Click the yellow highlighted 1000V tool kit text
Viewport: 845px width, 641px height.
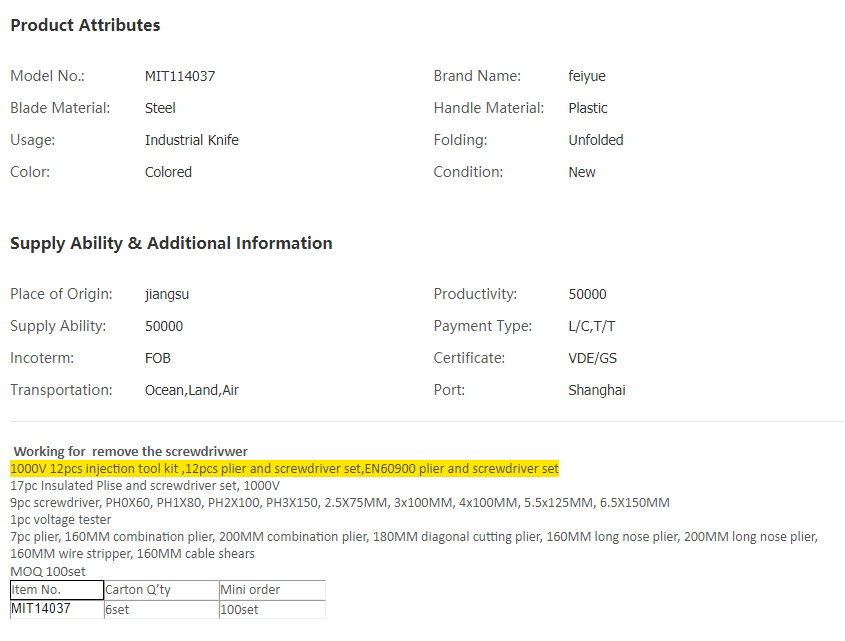[284, 469]
